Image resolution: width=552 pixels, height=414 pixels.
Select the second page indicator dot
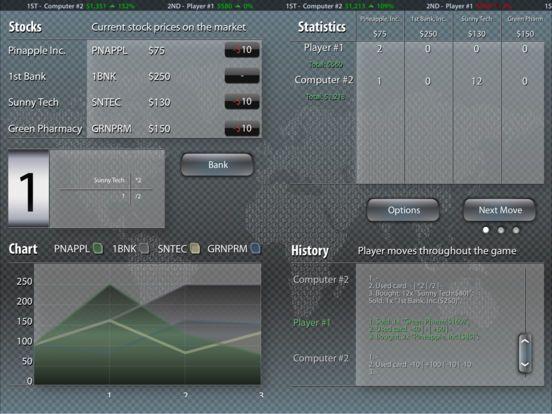501,230
